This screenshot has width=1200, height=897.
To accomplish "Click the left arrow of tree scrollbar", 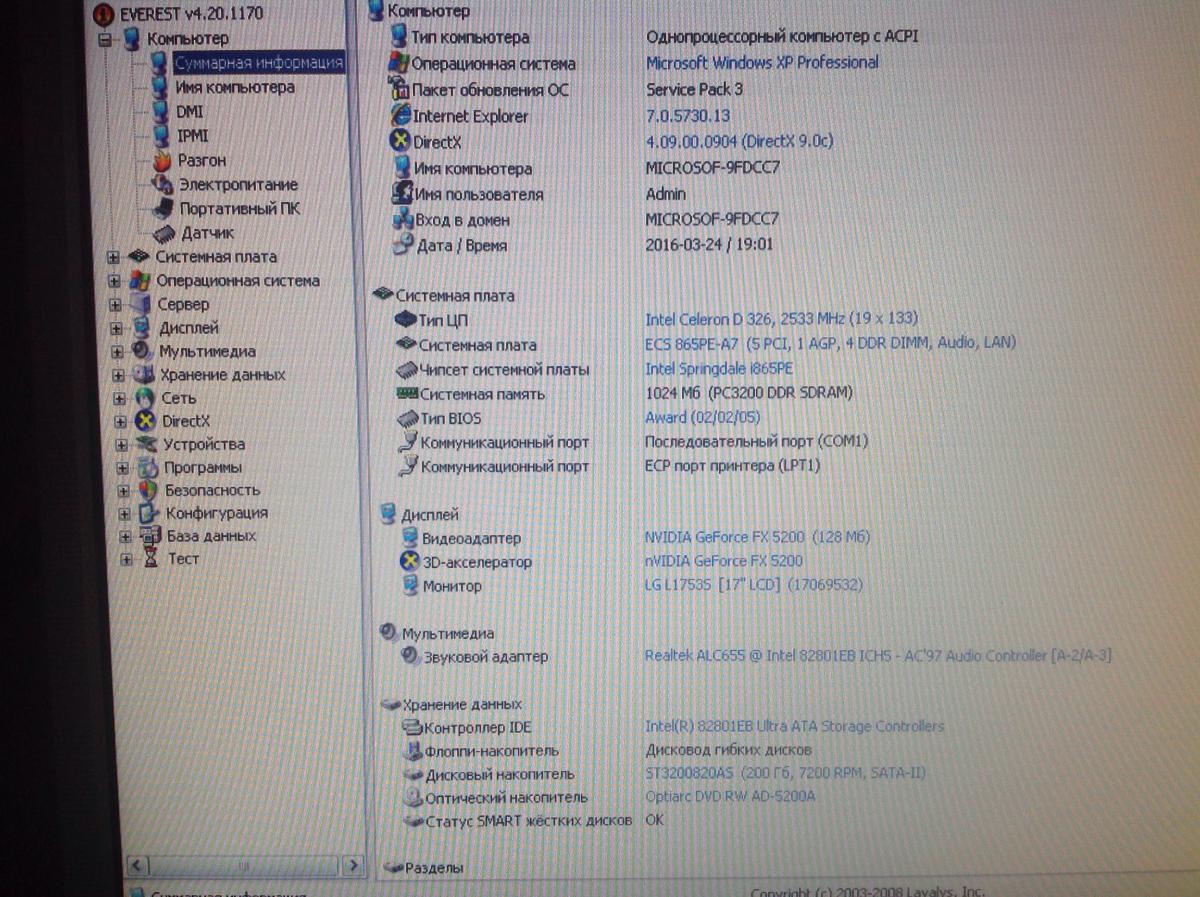I will pos(139,864).
